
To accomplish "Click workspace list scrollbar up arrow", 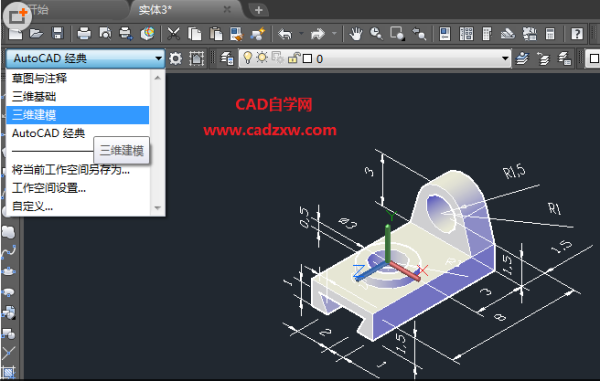I will [x=157, y=78].
